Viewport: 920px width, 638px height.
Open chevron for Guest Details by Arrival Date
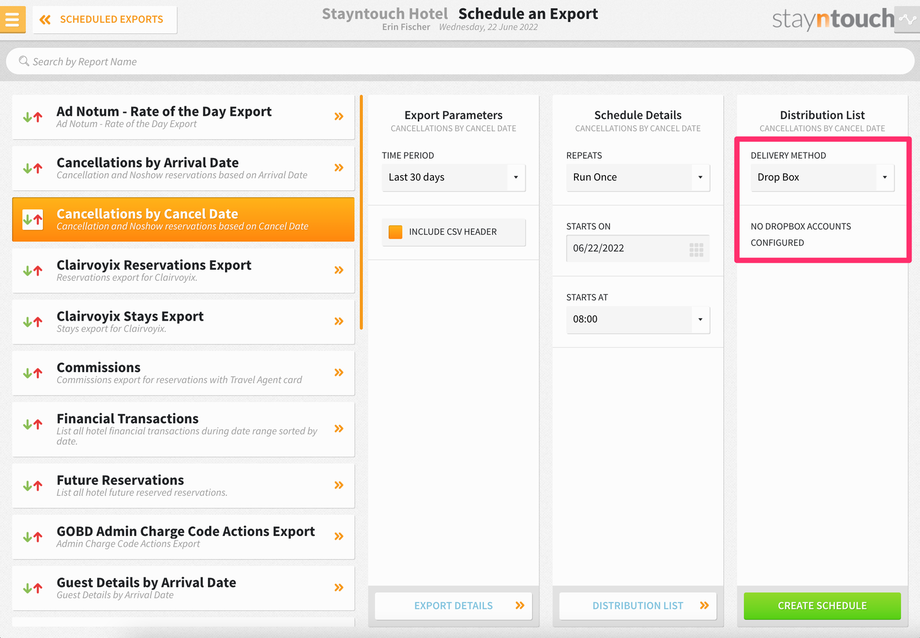(x=339, y=587)
